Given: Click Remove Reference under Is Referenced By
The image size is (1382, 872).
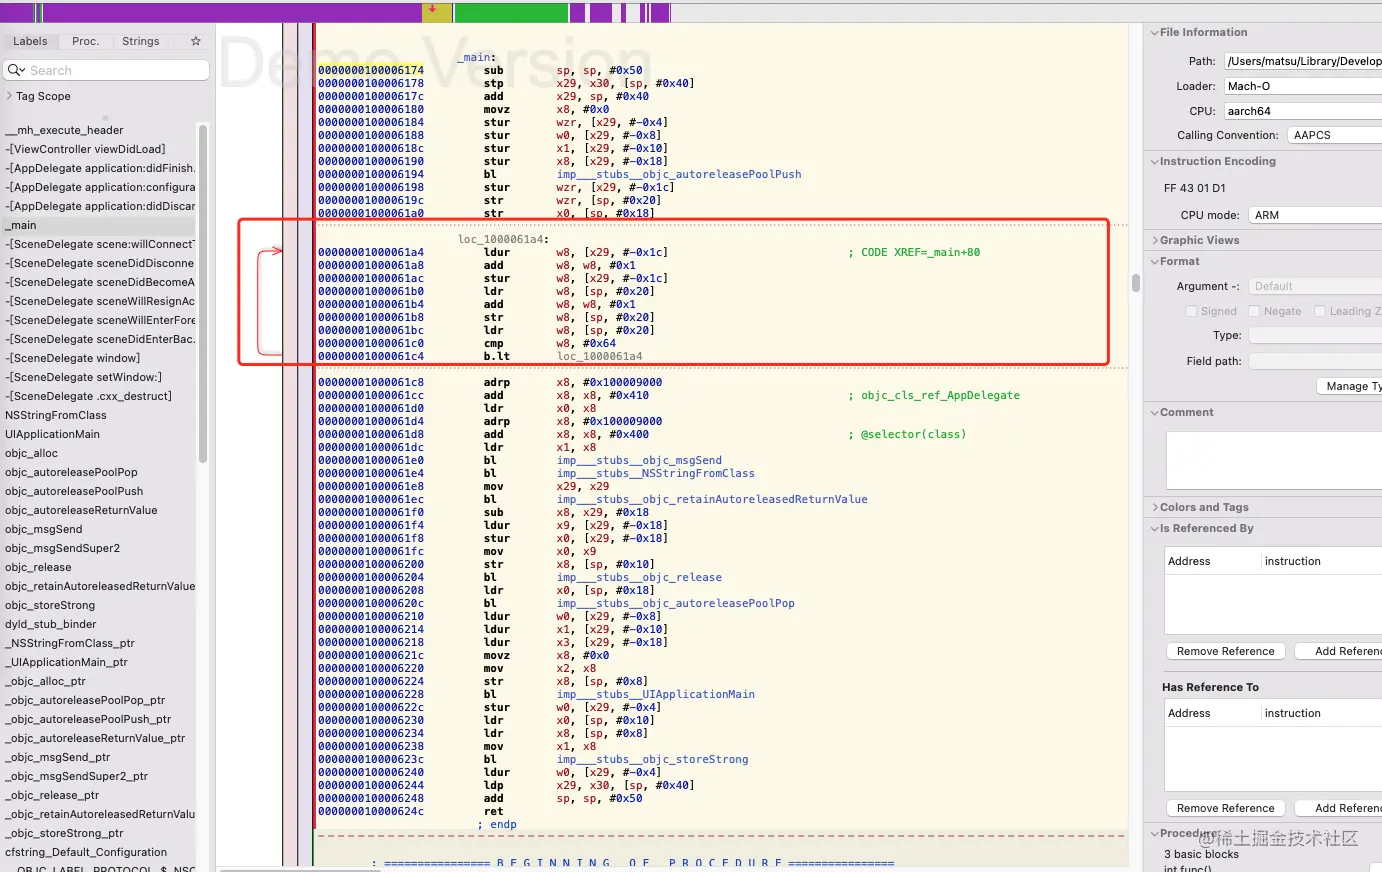Looking at the screenshot, I should click(x=1225, y=651).
